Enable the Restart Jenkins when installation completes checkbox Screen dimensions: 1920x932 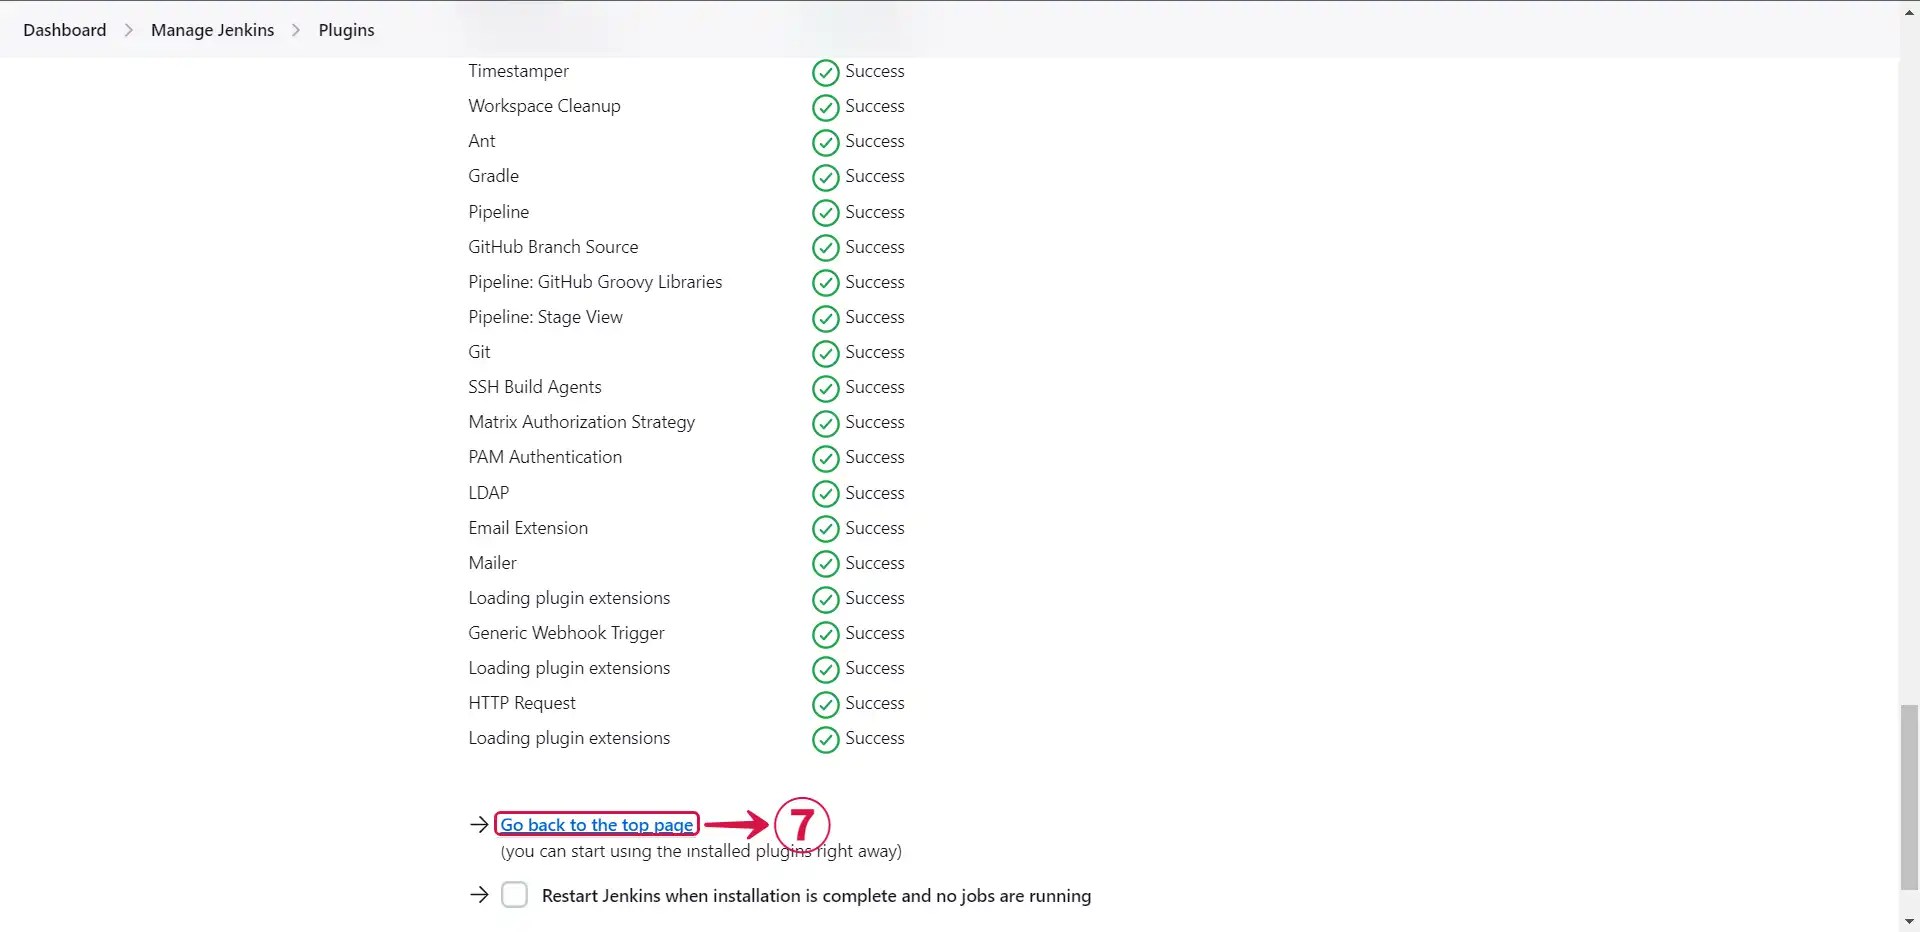[514, 894]
